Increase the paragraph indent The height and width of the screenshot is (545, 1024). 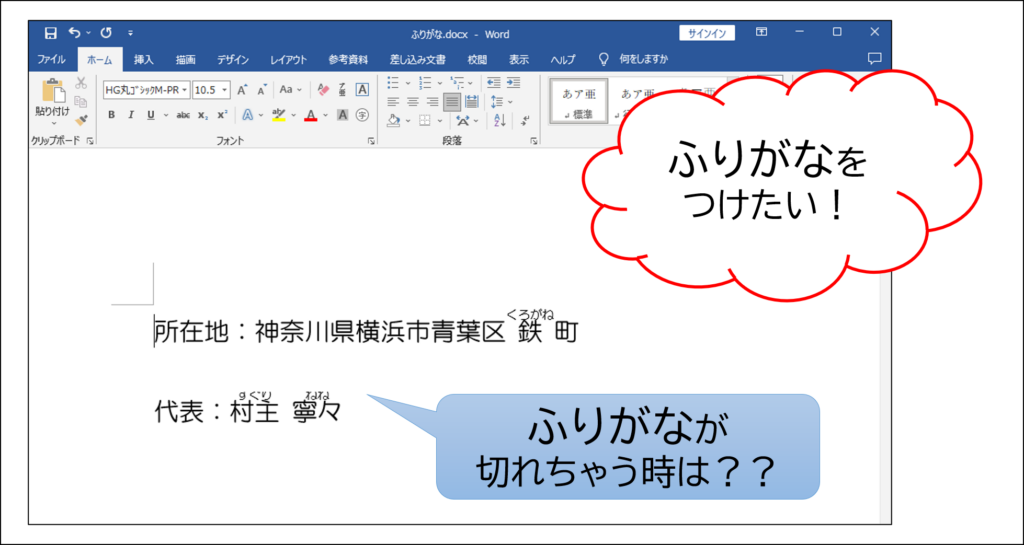pos(512,82)
